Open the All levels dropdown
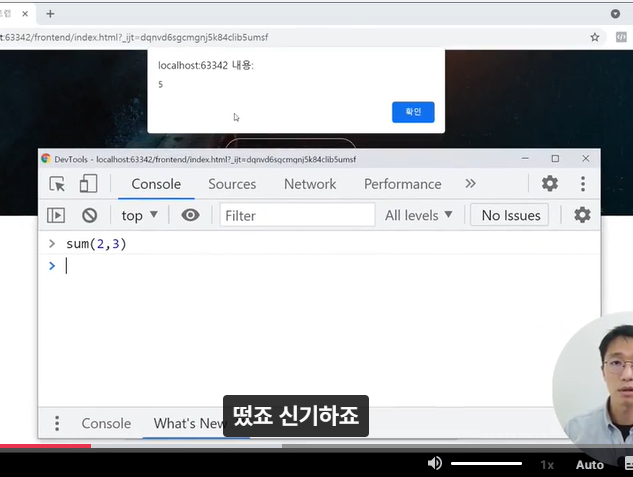This screenshot has height=477, width=633. [x=419, y=215]
